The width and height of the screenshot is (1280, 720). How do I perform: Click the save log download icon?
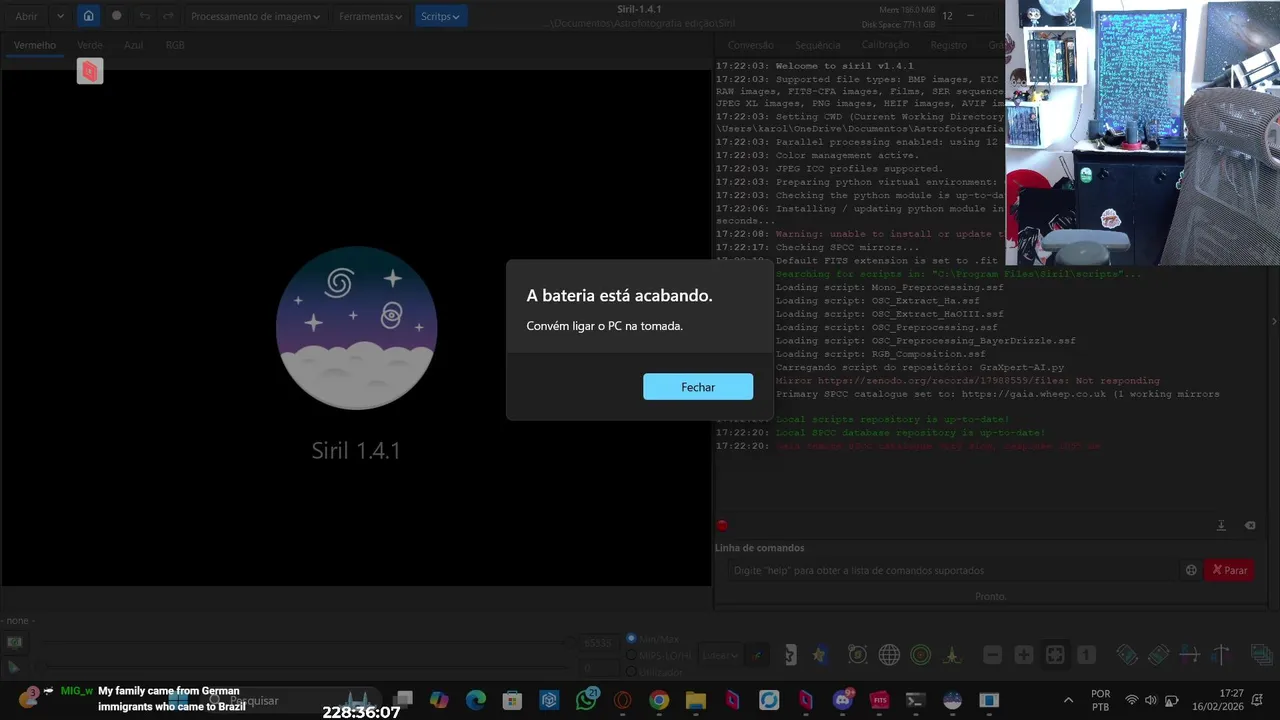coord(1221,525)
